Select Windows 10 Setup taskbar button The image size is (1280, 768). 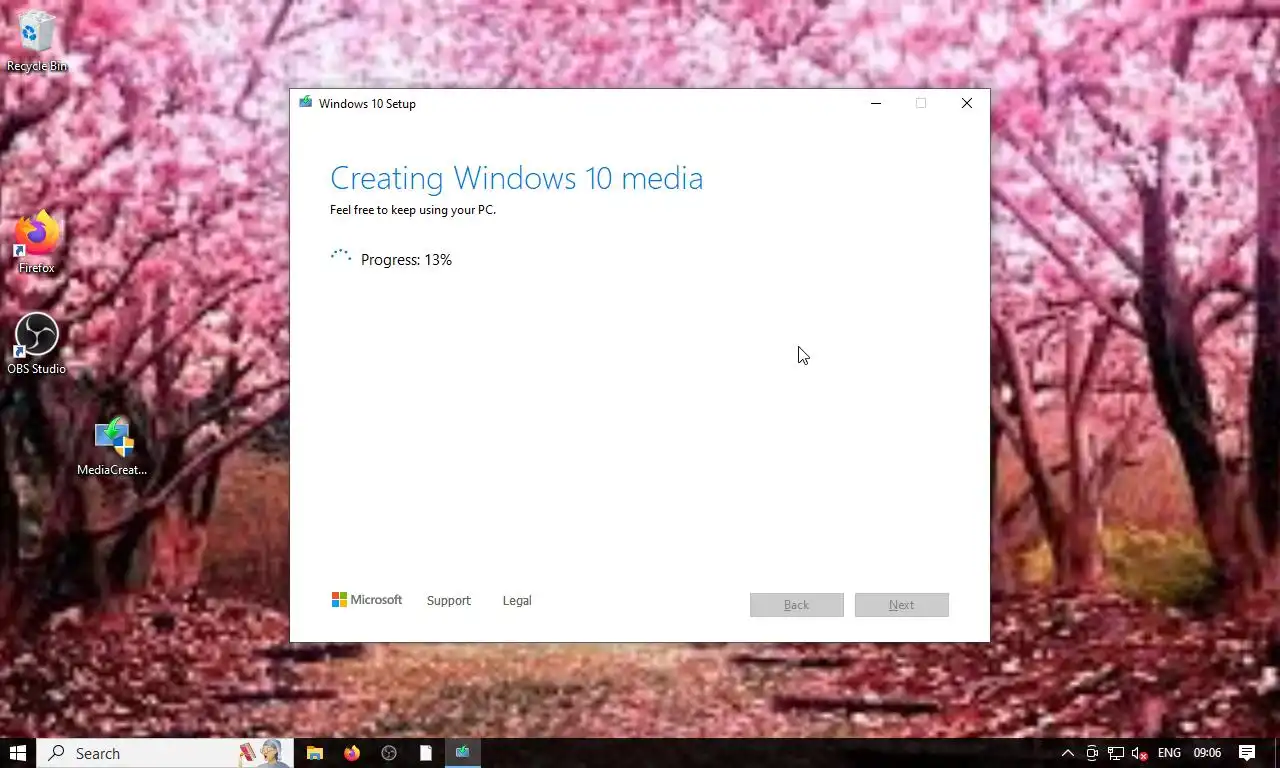pyautogui.click(x=462, y=753)
